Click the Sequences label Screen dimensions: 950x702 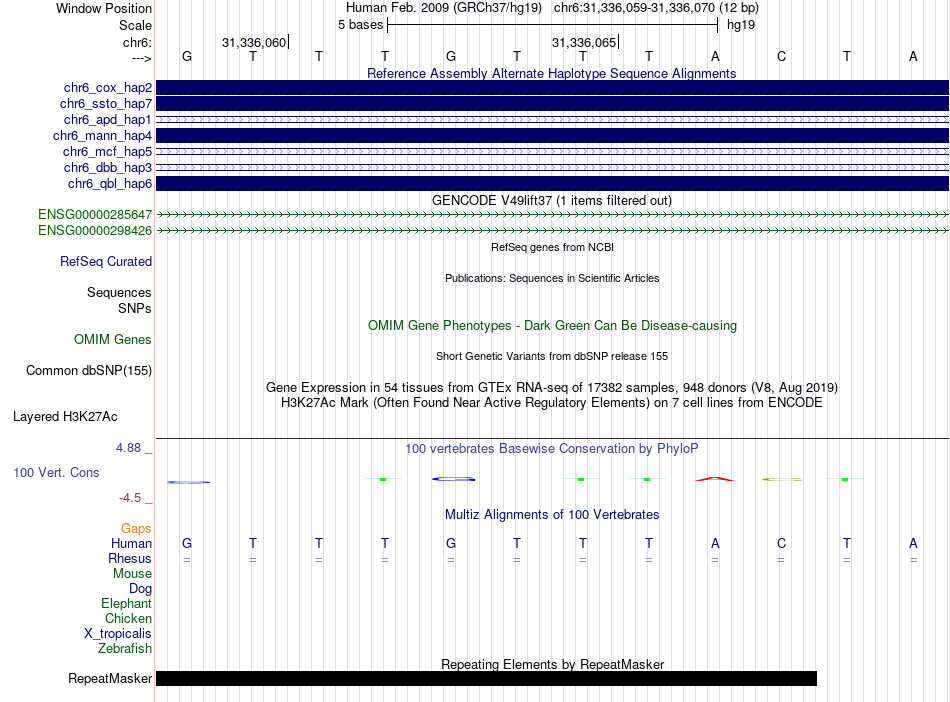(119, 293)
